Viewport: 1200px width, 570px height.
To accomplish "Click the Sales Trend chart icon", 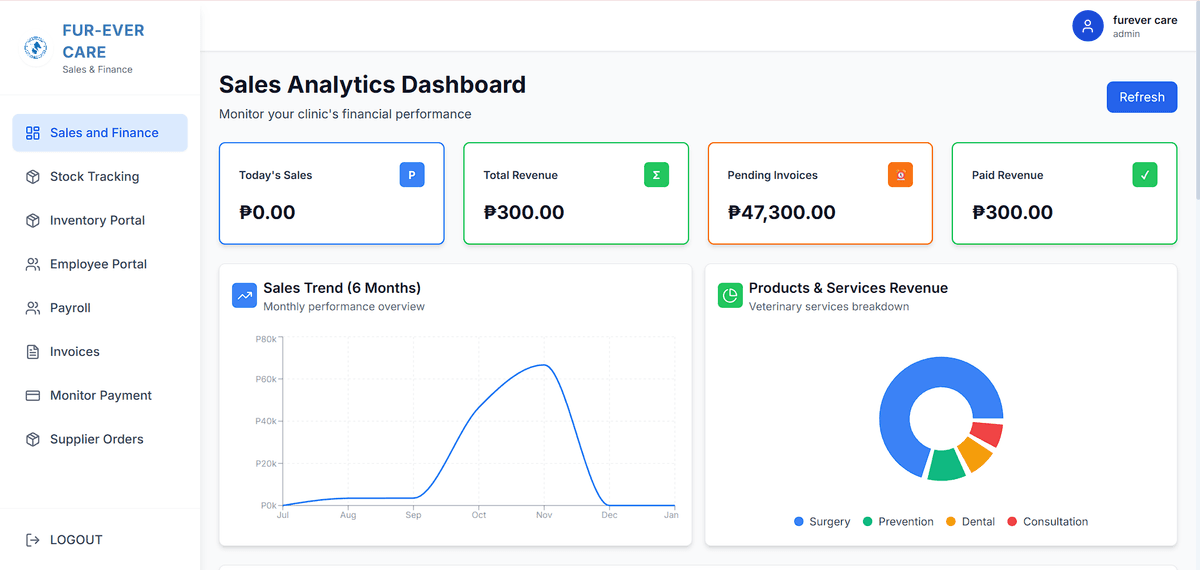I will [x=244, y=296].
